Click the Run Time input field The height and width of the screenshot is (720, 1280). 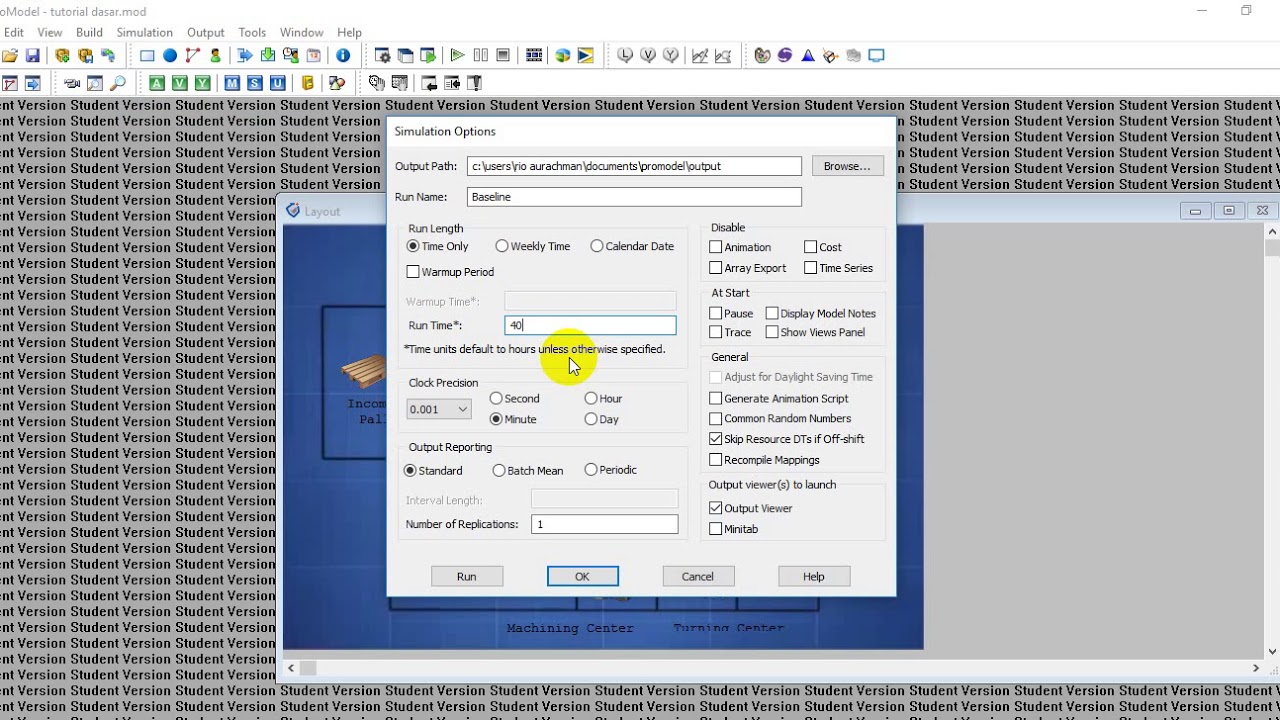pos(590,325)
